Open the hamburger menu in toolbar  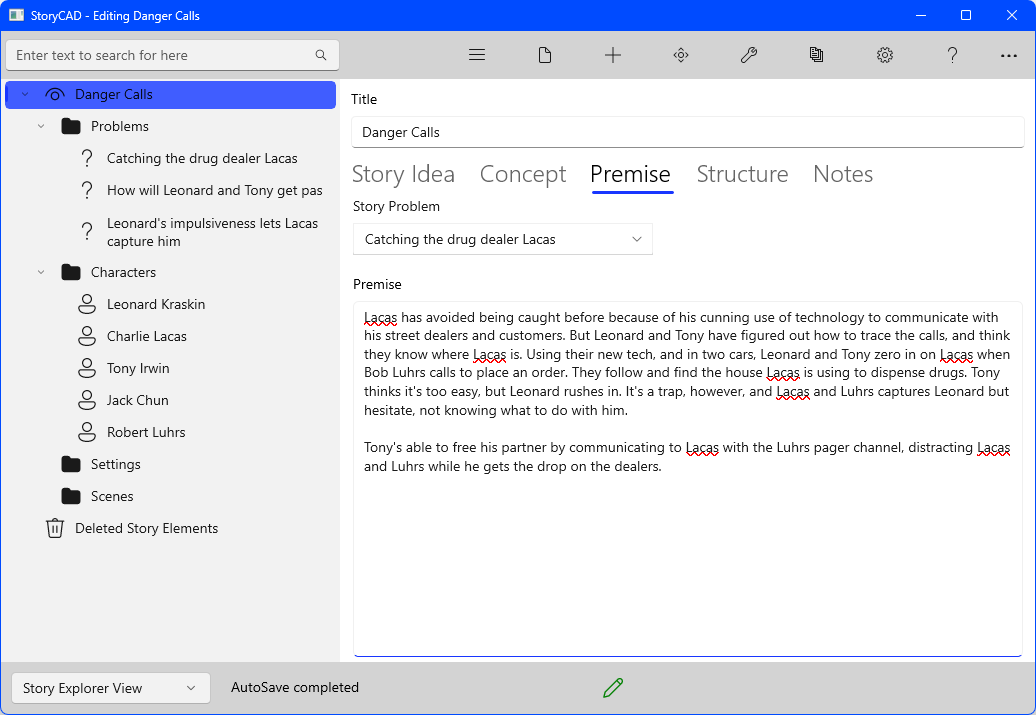(477, 55)
